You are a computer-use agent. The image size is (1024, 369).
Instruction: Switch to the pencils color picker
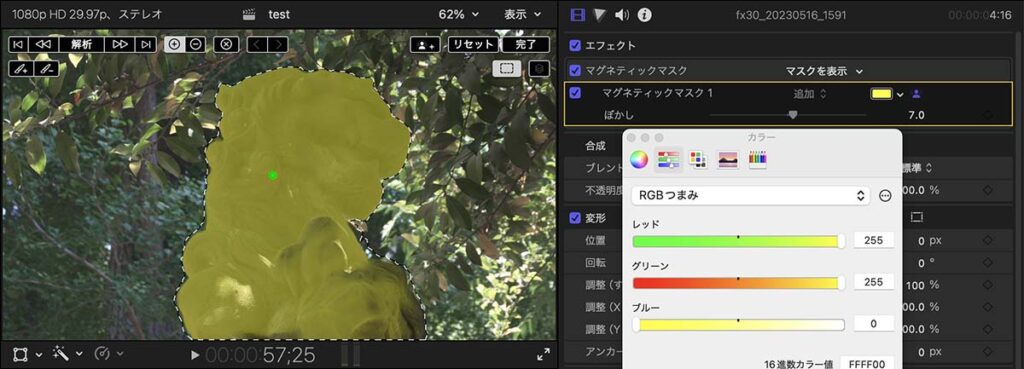[x=758, y=159]
